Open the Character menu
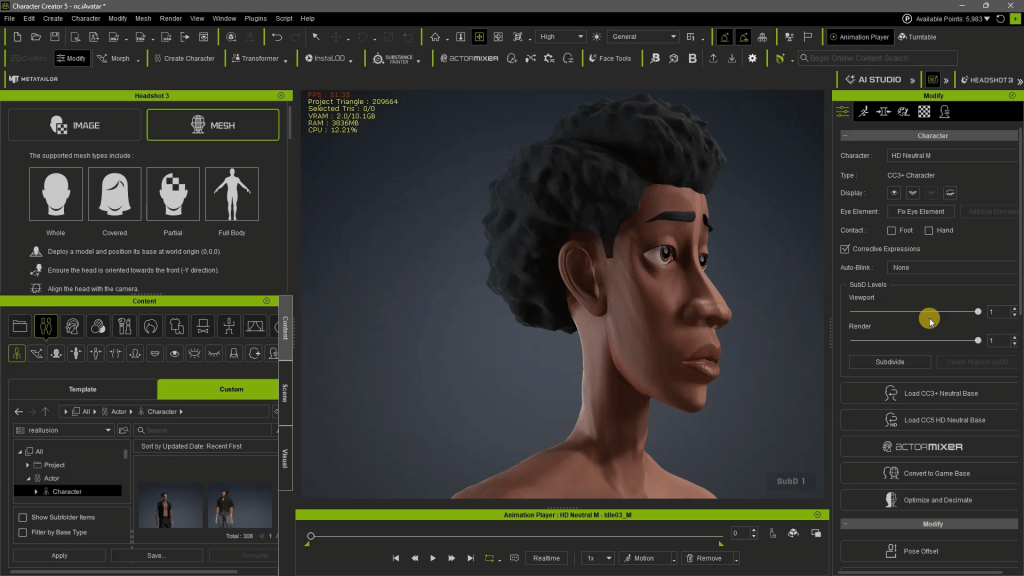1024x576 pixels. point(86,18)
